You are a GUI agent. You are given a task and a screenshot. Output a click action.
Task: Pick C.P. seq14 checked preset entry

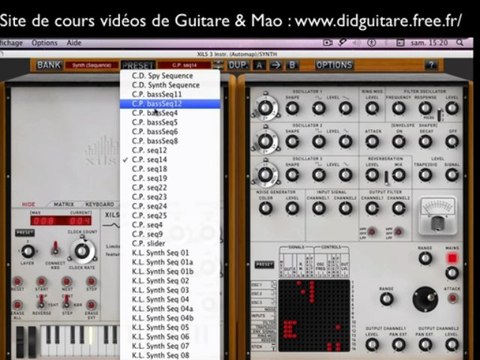pyautogui.click(x=170, y=160)
